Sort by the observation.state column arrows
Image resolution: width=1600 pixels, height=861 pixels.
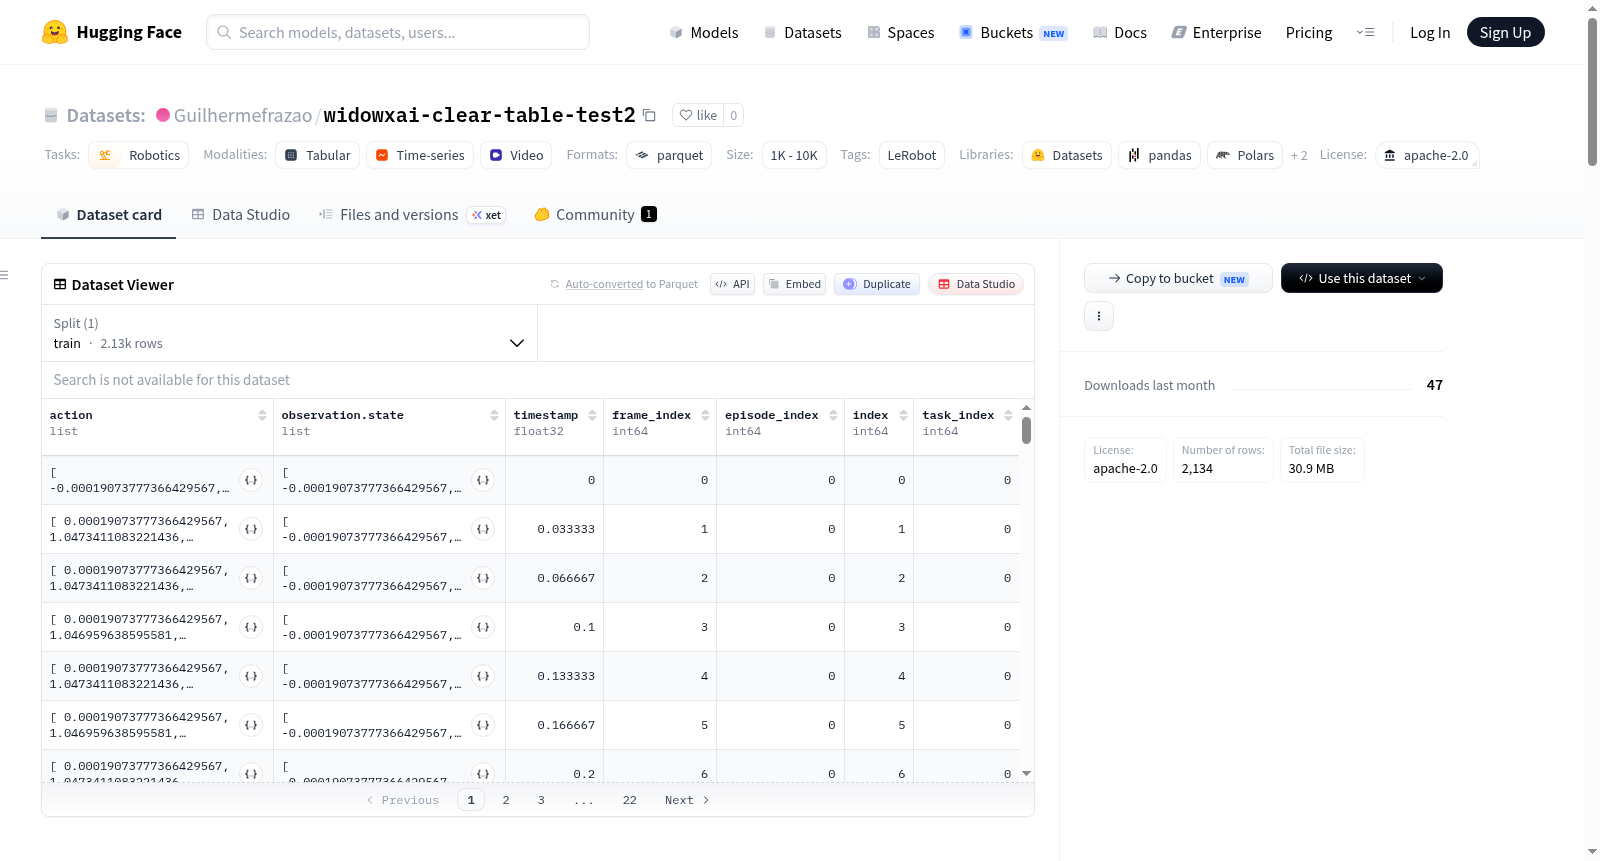(x=494, y=415)
